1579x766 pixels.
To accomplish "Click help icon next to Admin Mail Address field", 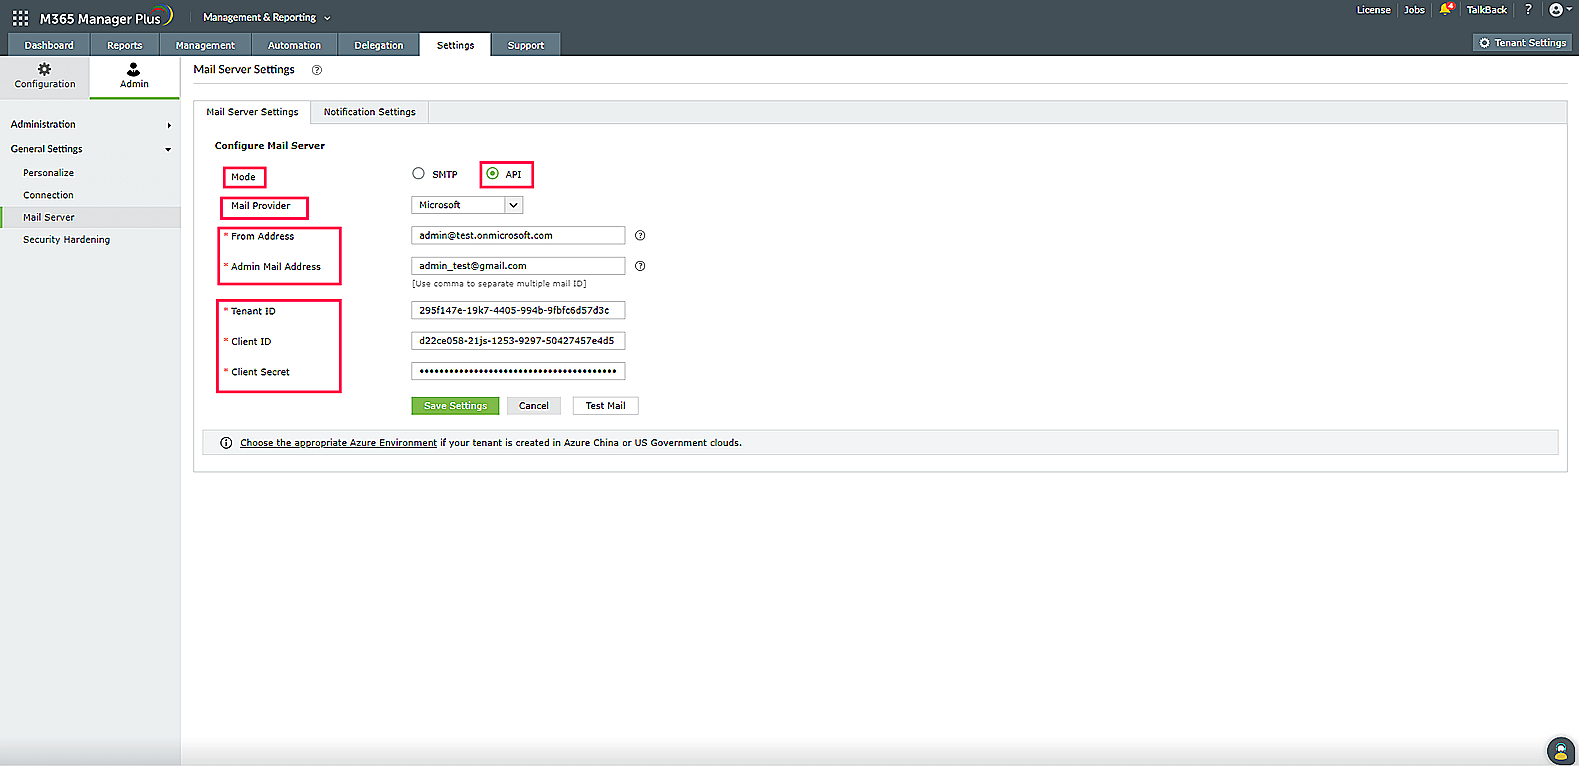I will (640, 266).
